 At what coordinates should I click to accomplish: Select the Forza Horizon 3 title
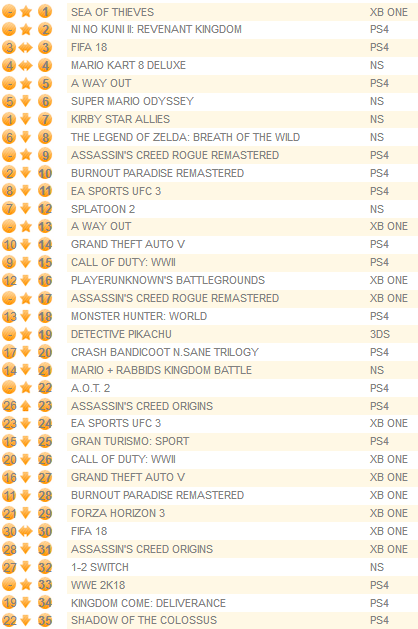point(118,513)
